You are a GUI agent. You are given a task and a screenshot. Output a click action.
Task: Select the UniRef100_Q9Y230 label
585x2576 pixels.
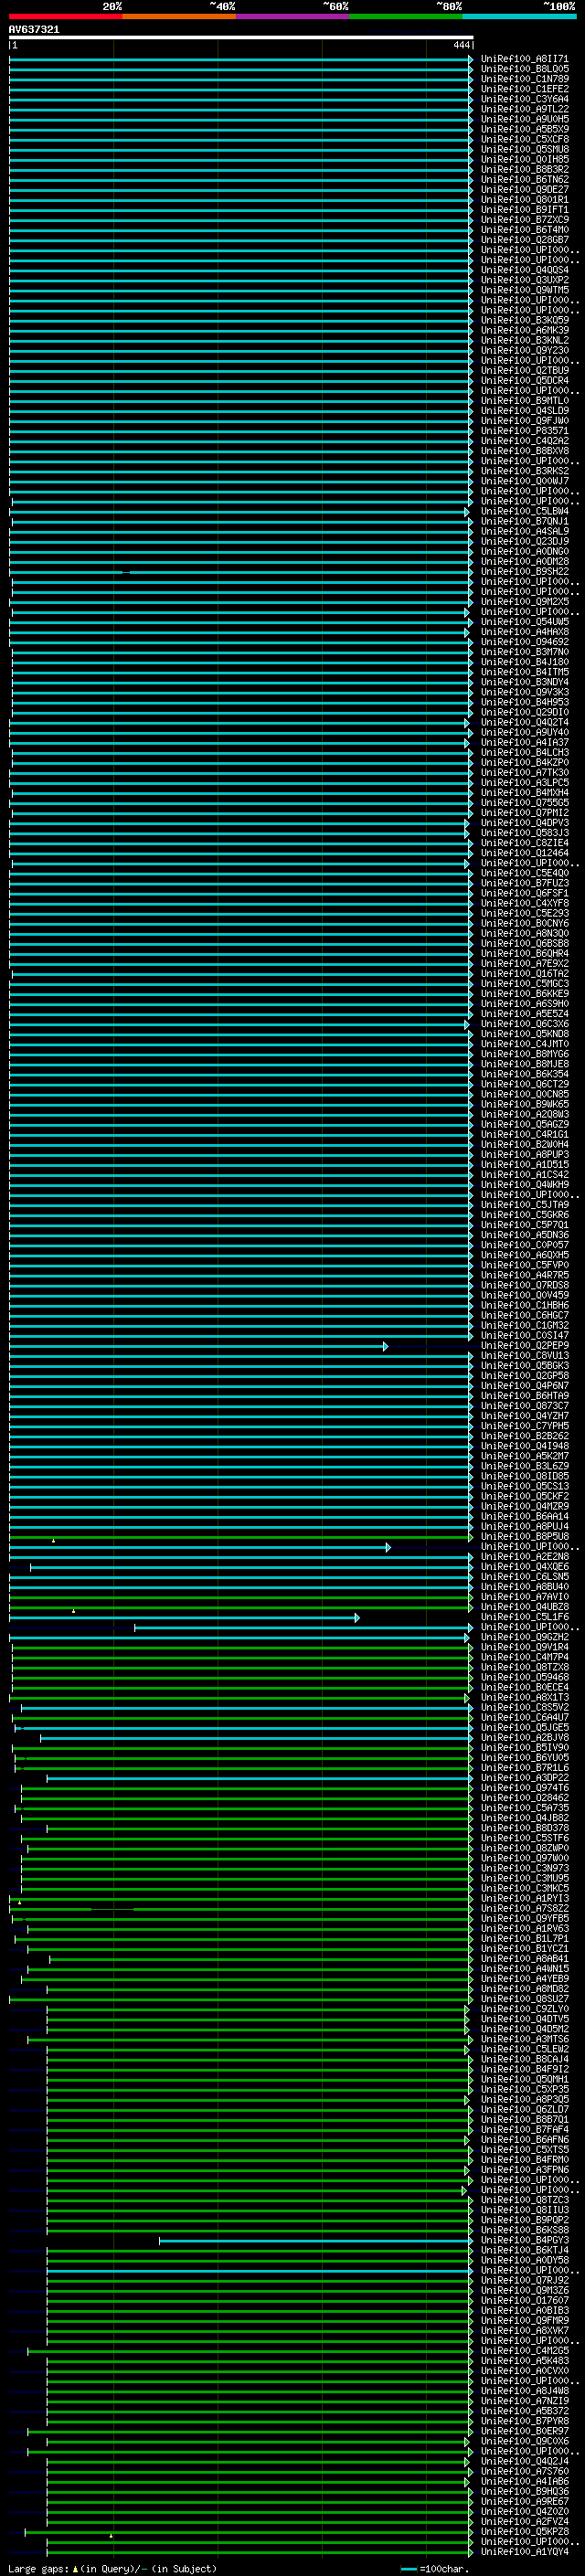pyautogui.click(x=525, y=350)
